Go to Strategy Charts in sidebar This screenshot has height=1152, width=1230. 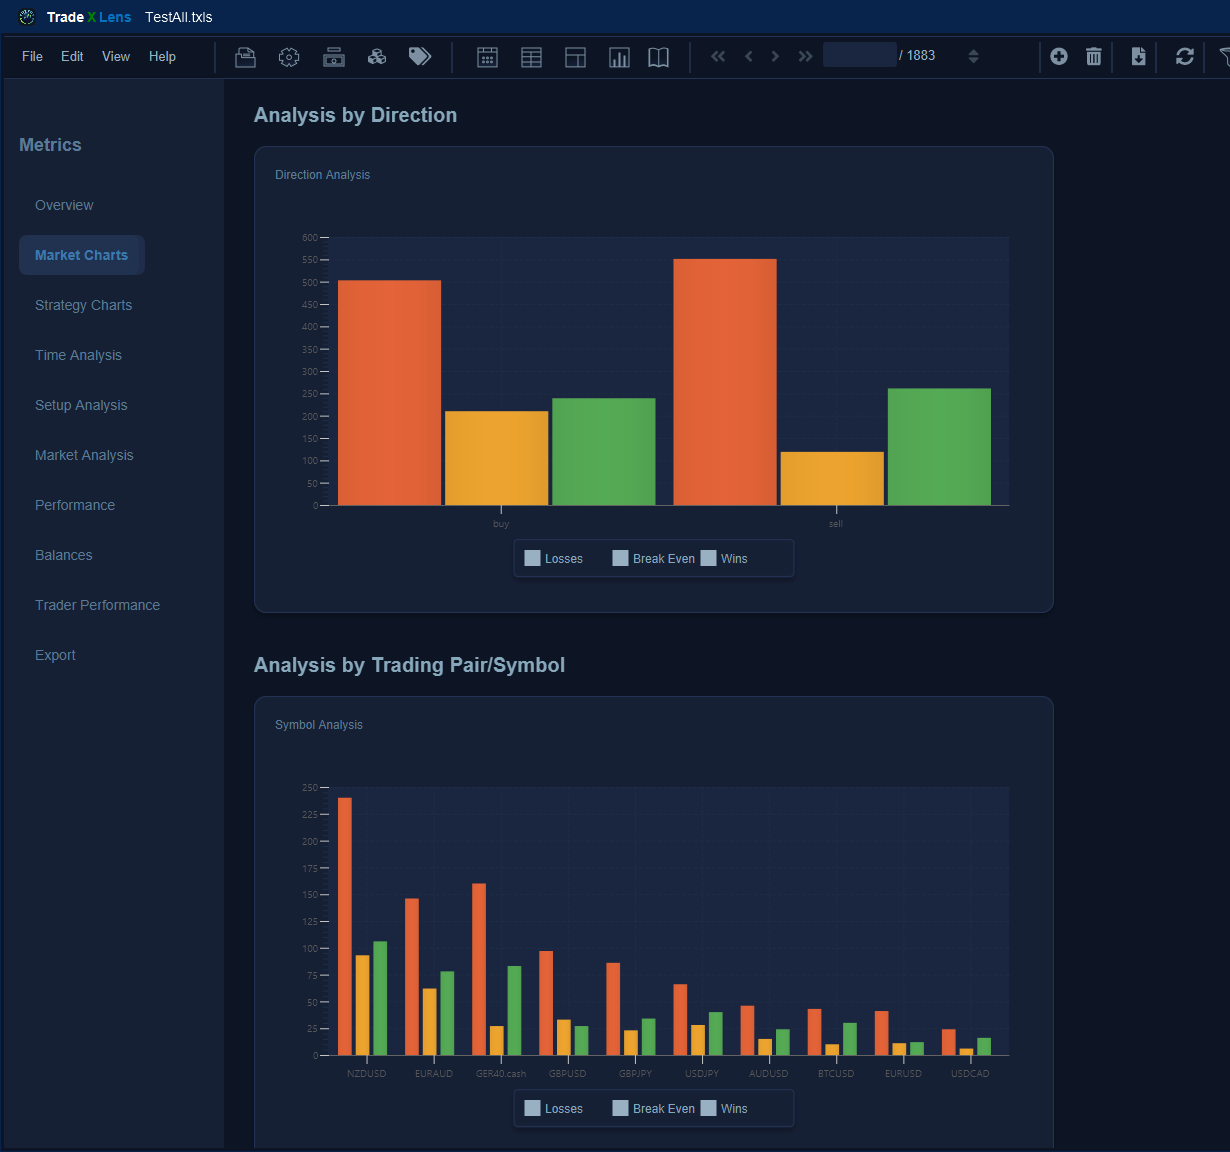[x=83, y=305]
